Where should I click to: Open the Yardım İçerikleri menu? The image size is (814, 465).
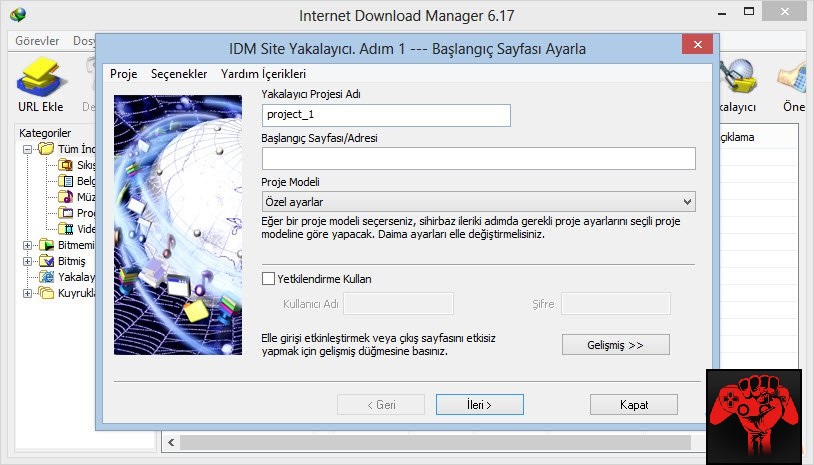[263, 74]
